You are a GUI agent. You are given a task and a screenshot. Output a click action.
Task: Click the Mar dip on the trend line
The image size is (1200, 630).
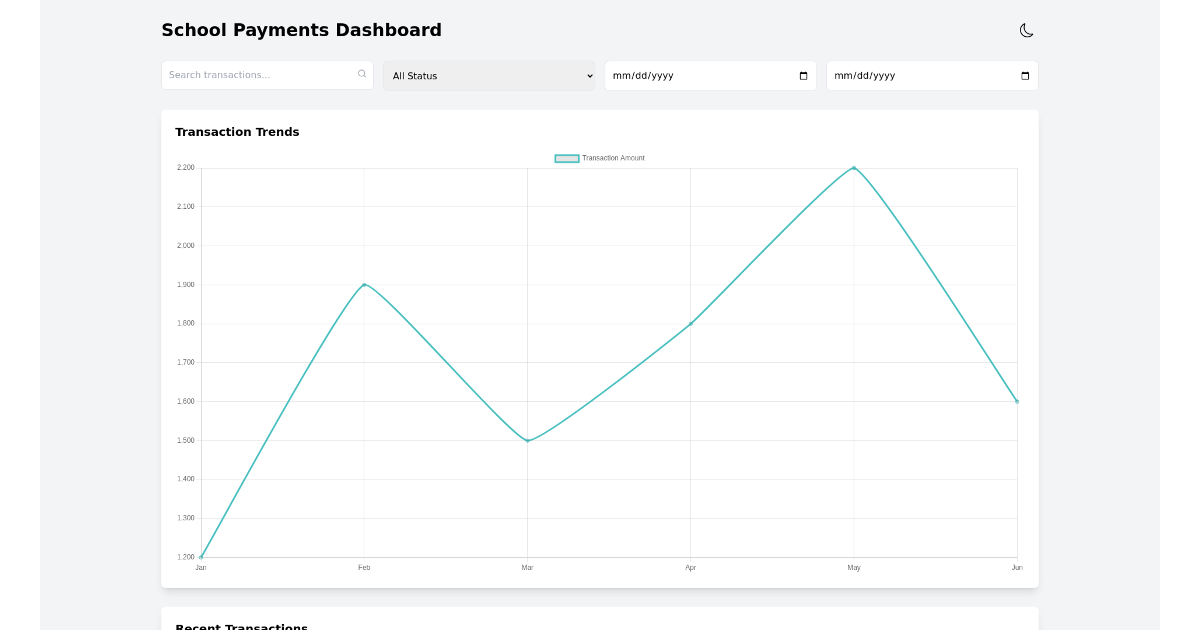pyautogui.click(x=527, y=439)
